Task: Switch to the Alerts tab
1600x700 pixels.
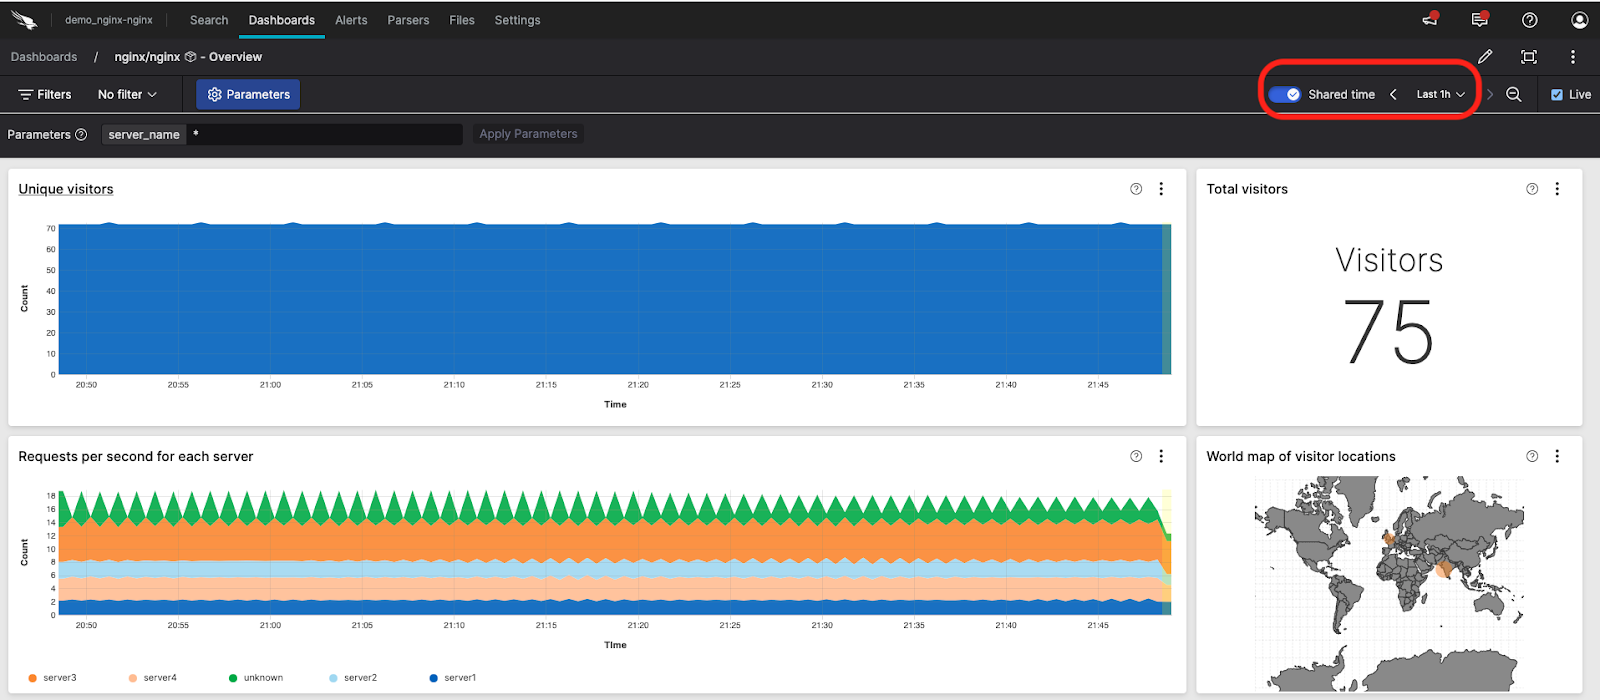Action: (351, 20)
